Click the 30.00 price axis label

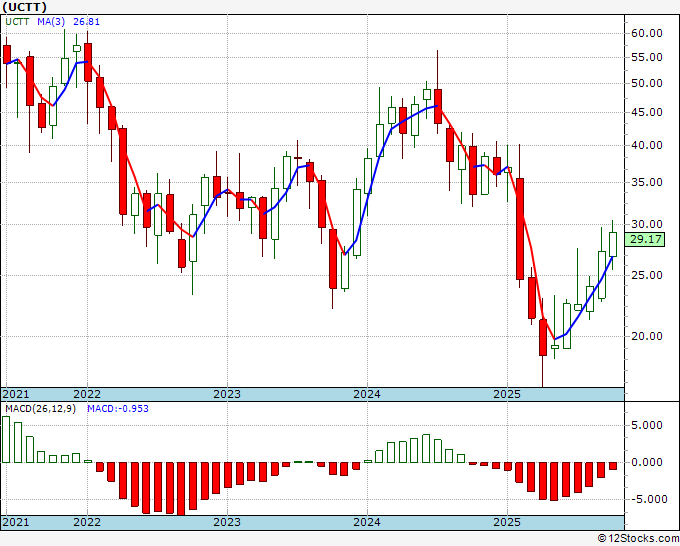coord(647,225)
